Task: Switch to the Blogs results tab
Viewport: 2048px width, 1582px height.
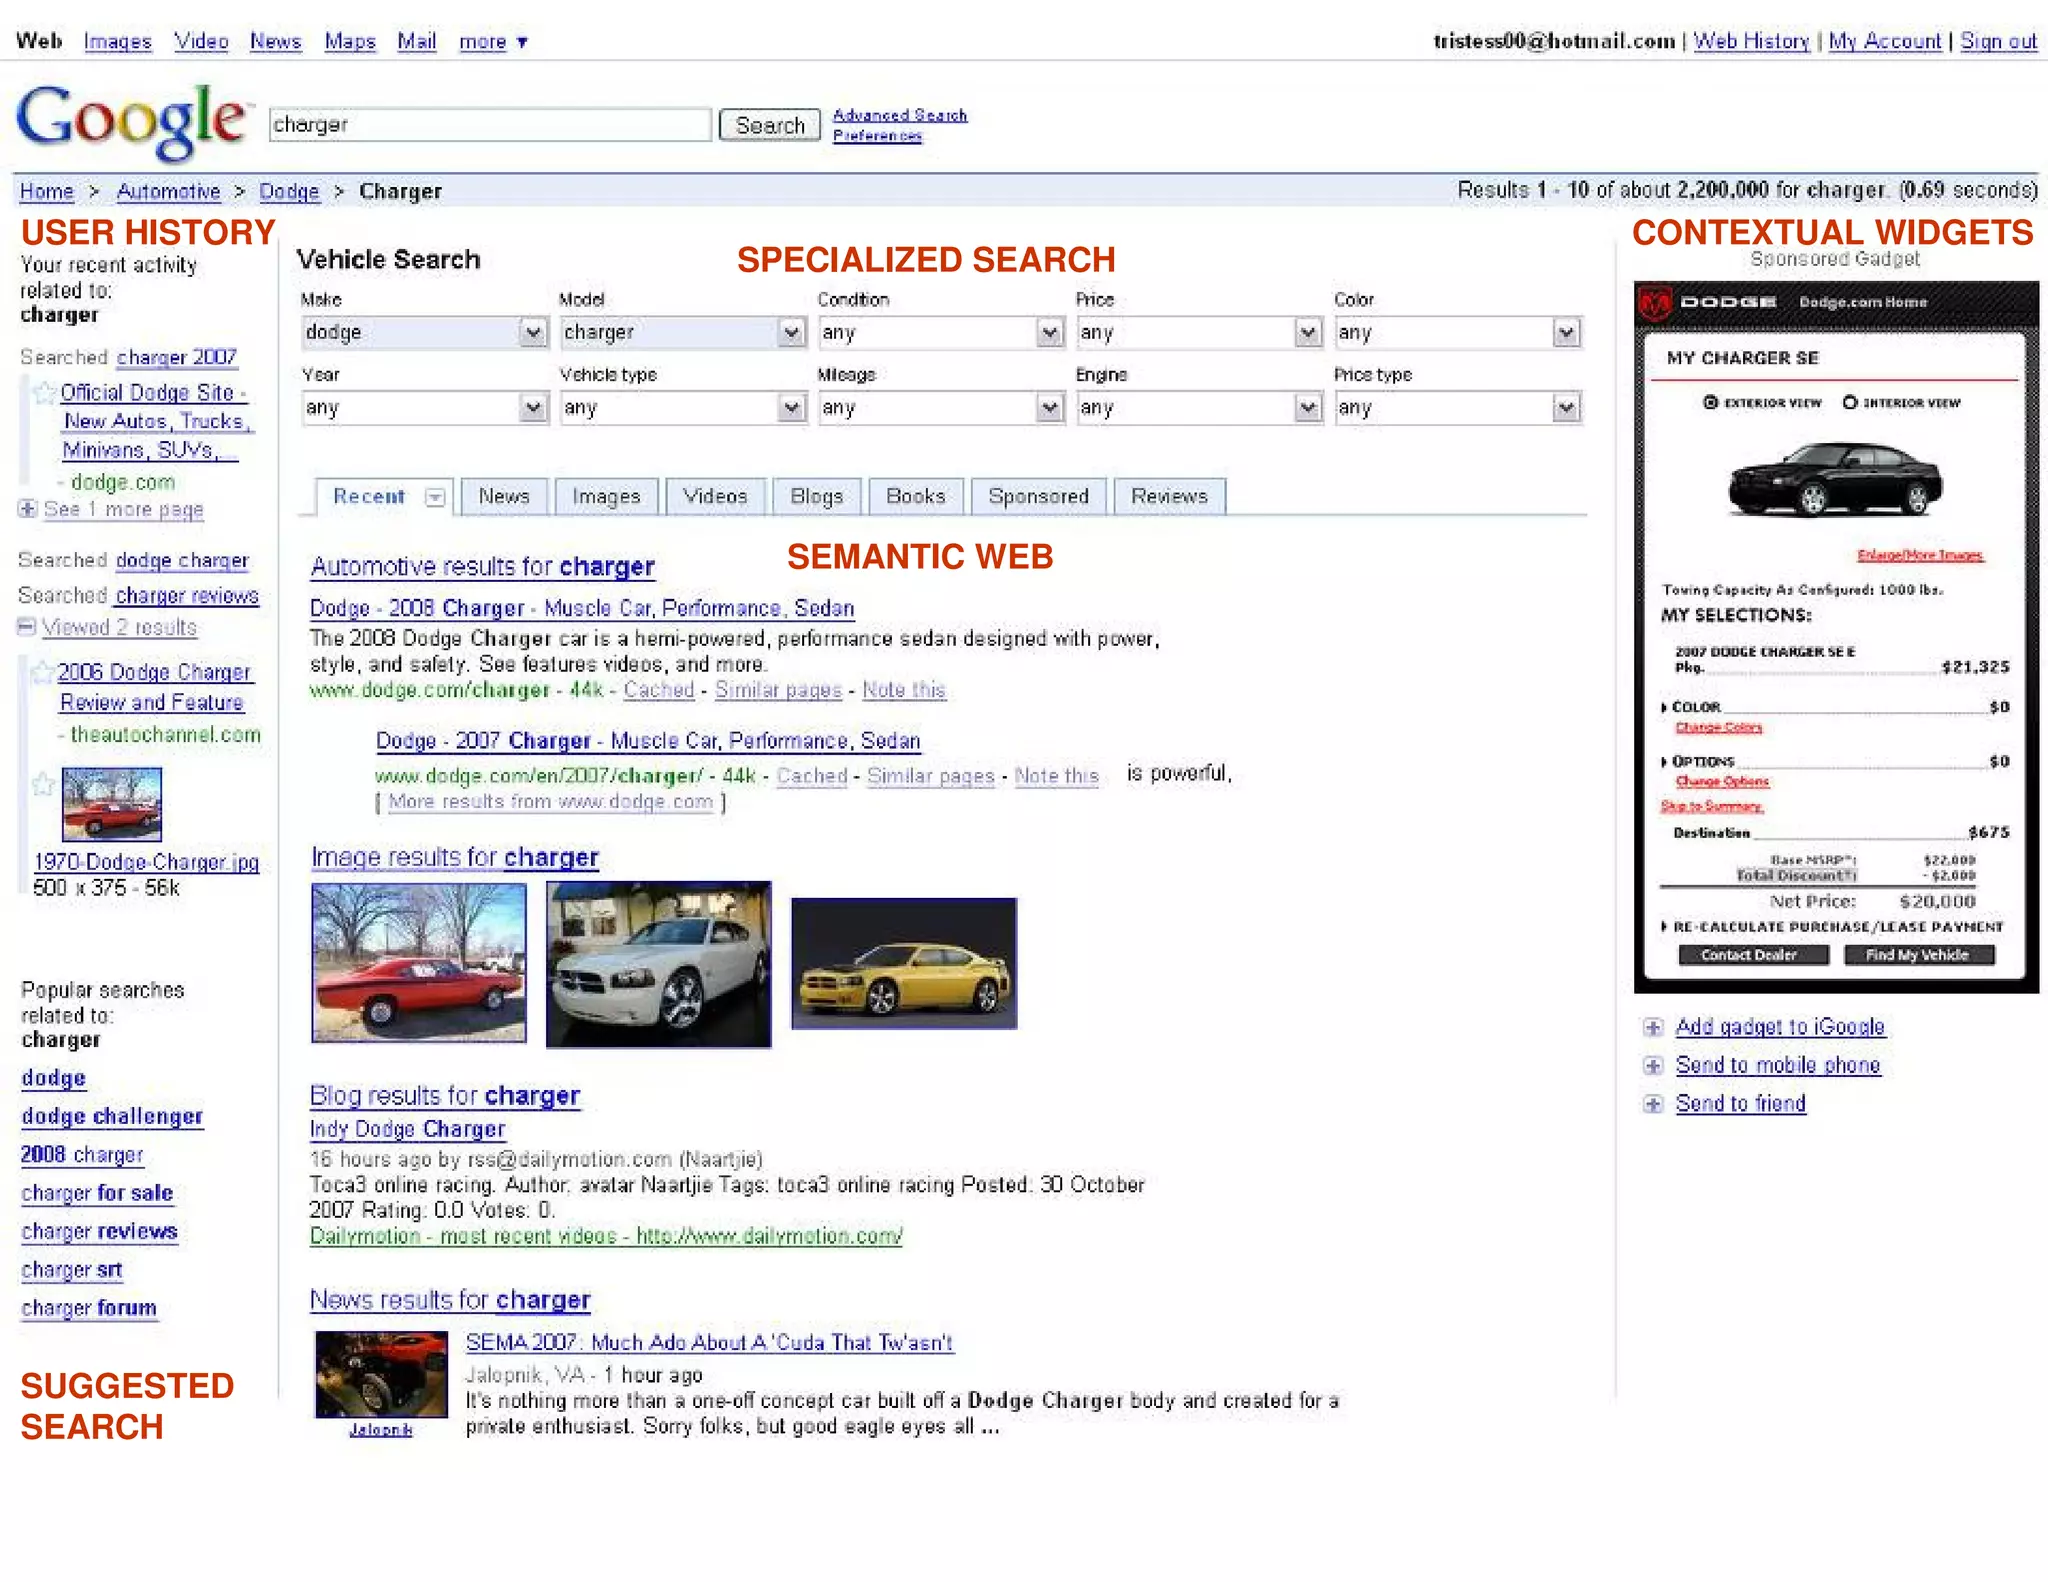Action: [x=817, y=496]
